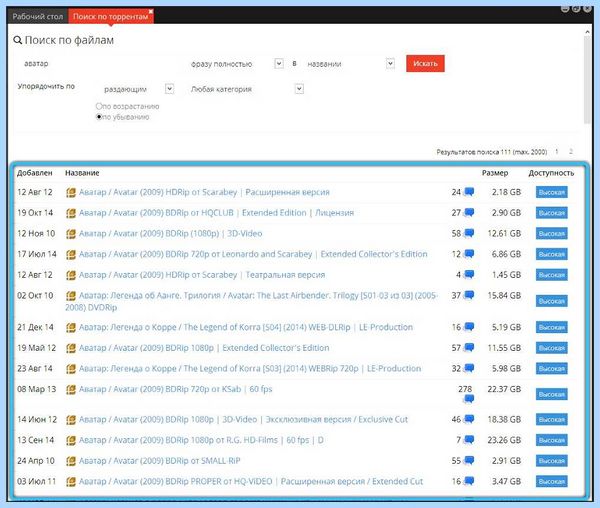This screenshot has height=508, width=600.
Task: Open comments bubble under 278 count
Action: (469, 399)
